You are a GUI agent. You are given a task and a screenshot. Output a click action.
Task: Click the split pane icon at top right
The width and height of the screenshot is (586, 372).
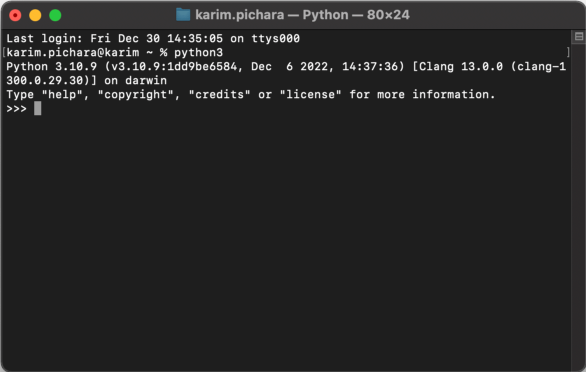579,37
